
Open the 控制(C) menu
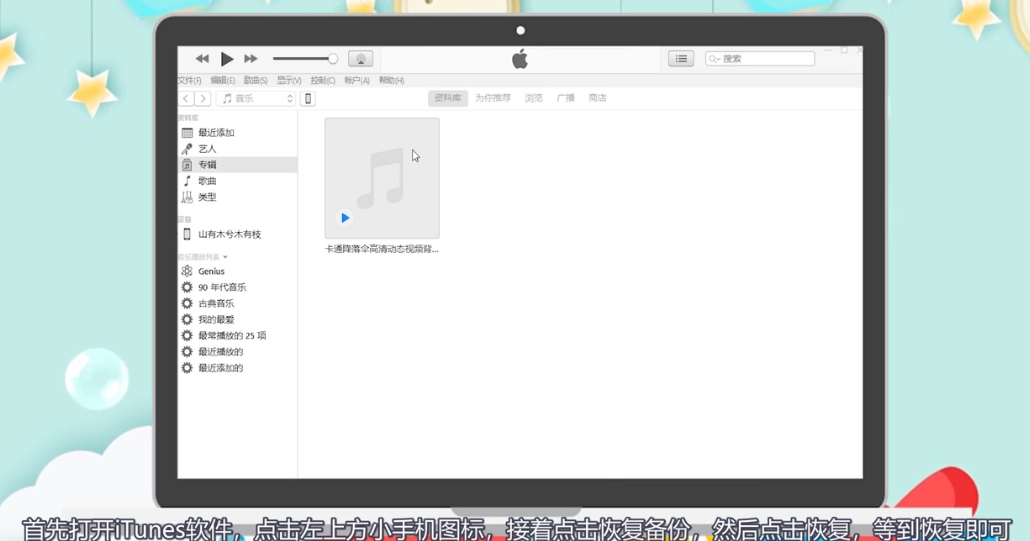[323, 80]
